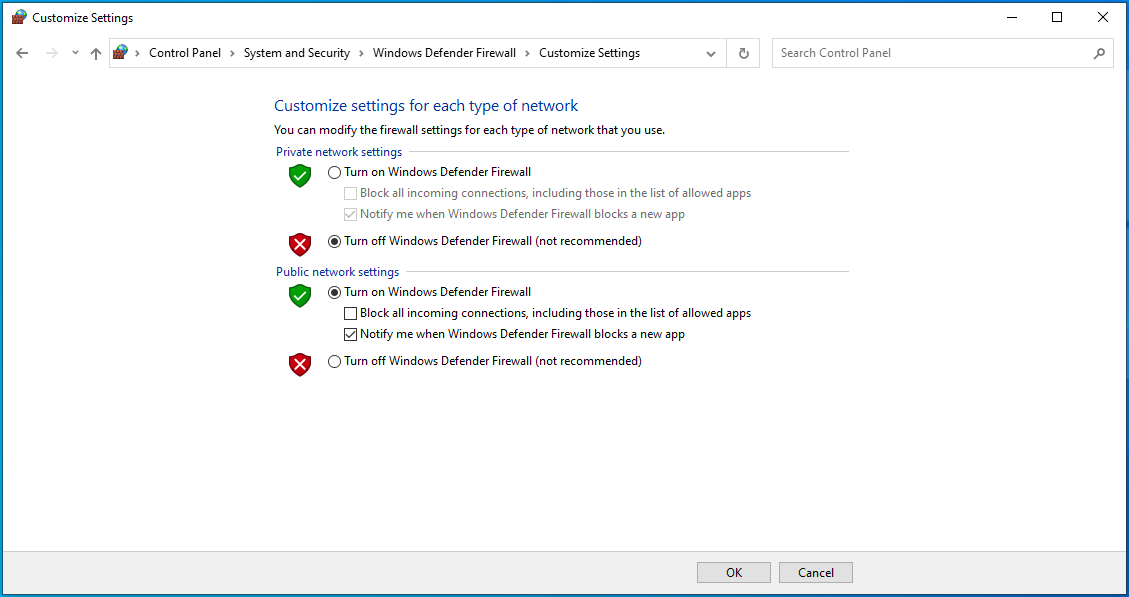This screenshot has width=1129, height=597.
Task: Open the Recent locations dropdown arrow
Action: pyautogui.click(x=75, y=53)
